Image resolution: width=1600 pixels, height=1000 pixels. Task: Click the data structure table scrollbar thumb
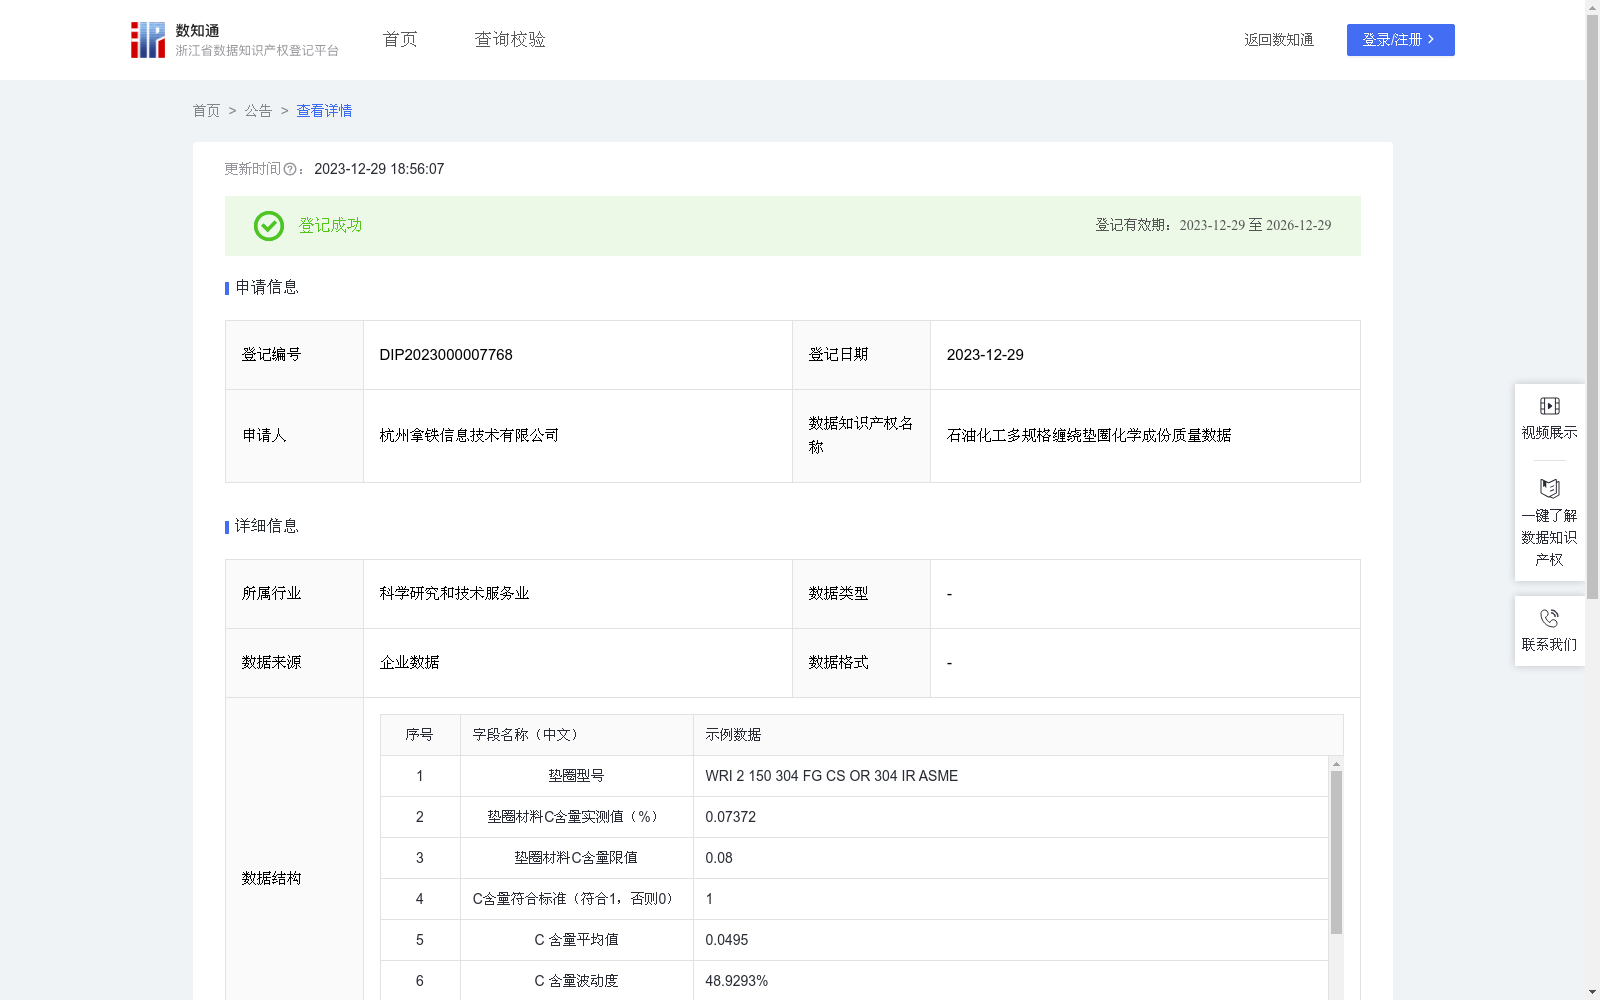[1336, 852]
